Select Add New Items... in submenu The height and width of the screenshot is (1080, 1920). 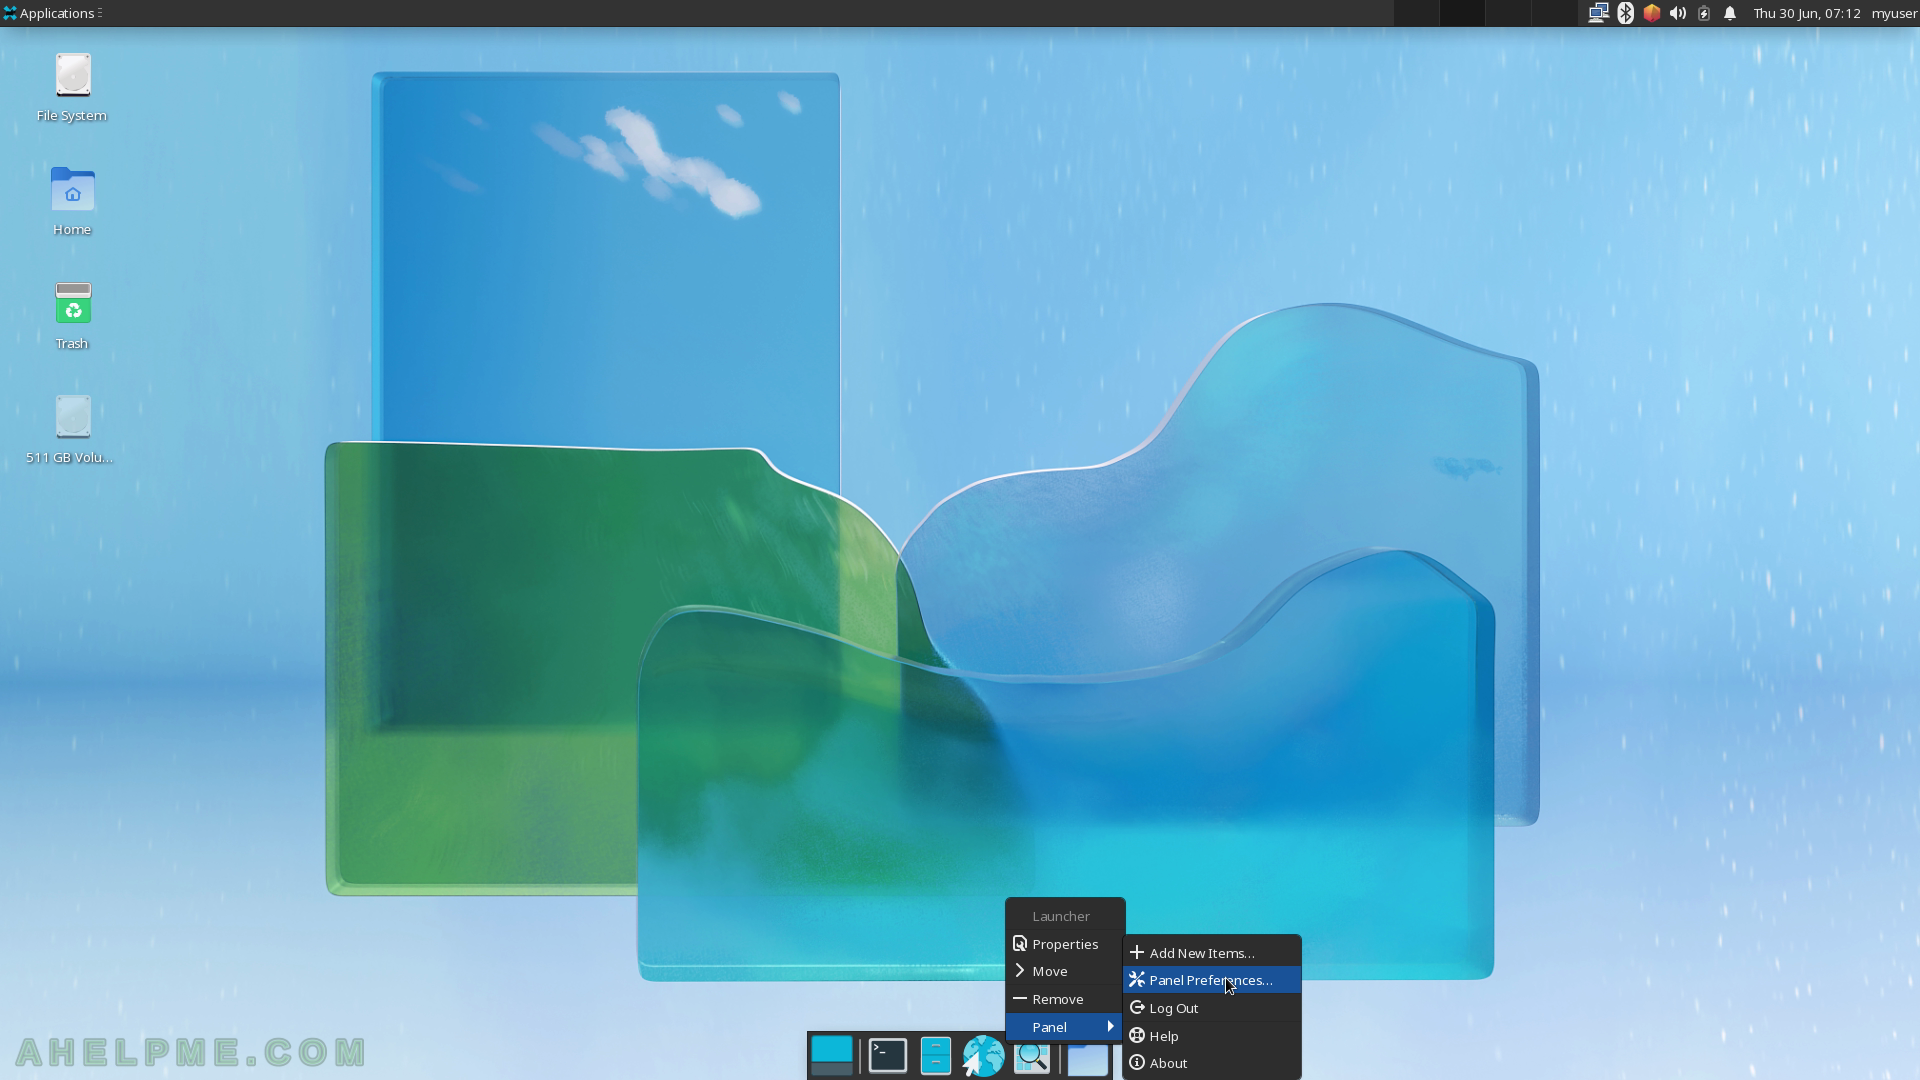(1212, 953)
